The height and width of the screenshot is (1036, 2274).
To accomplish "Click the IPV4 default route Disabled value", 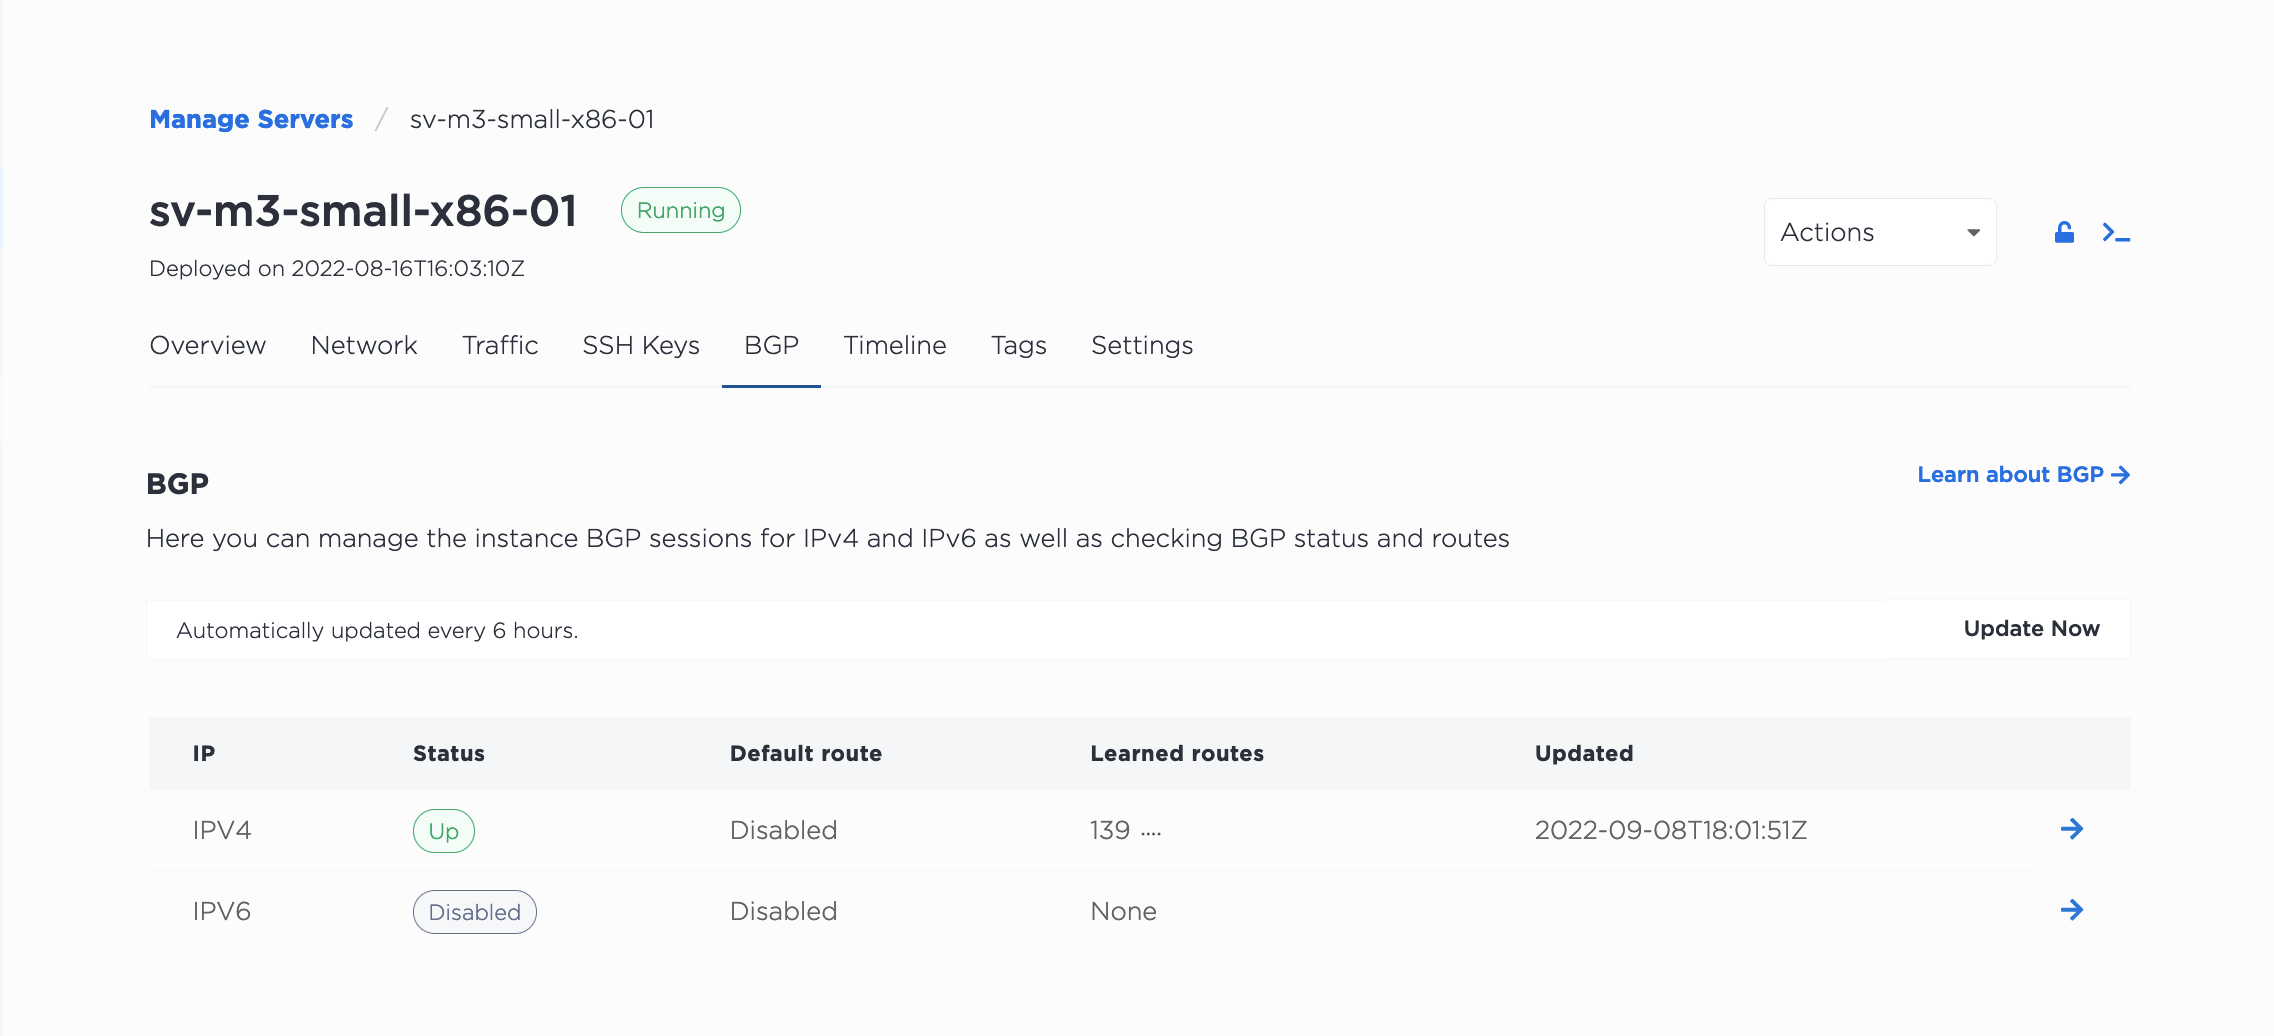I will click(783, 830).
